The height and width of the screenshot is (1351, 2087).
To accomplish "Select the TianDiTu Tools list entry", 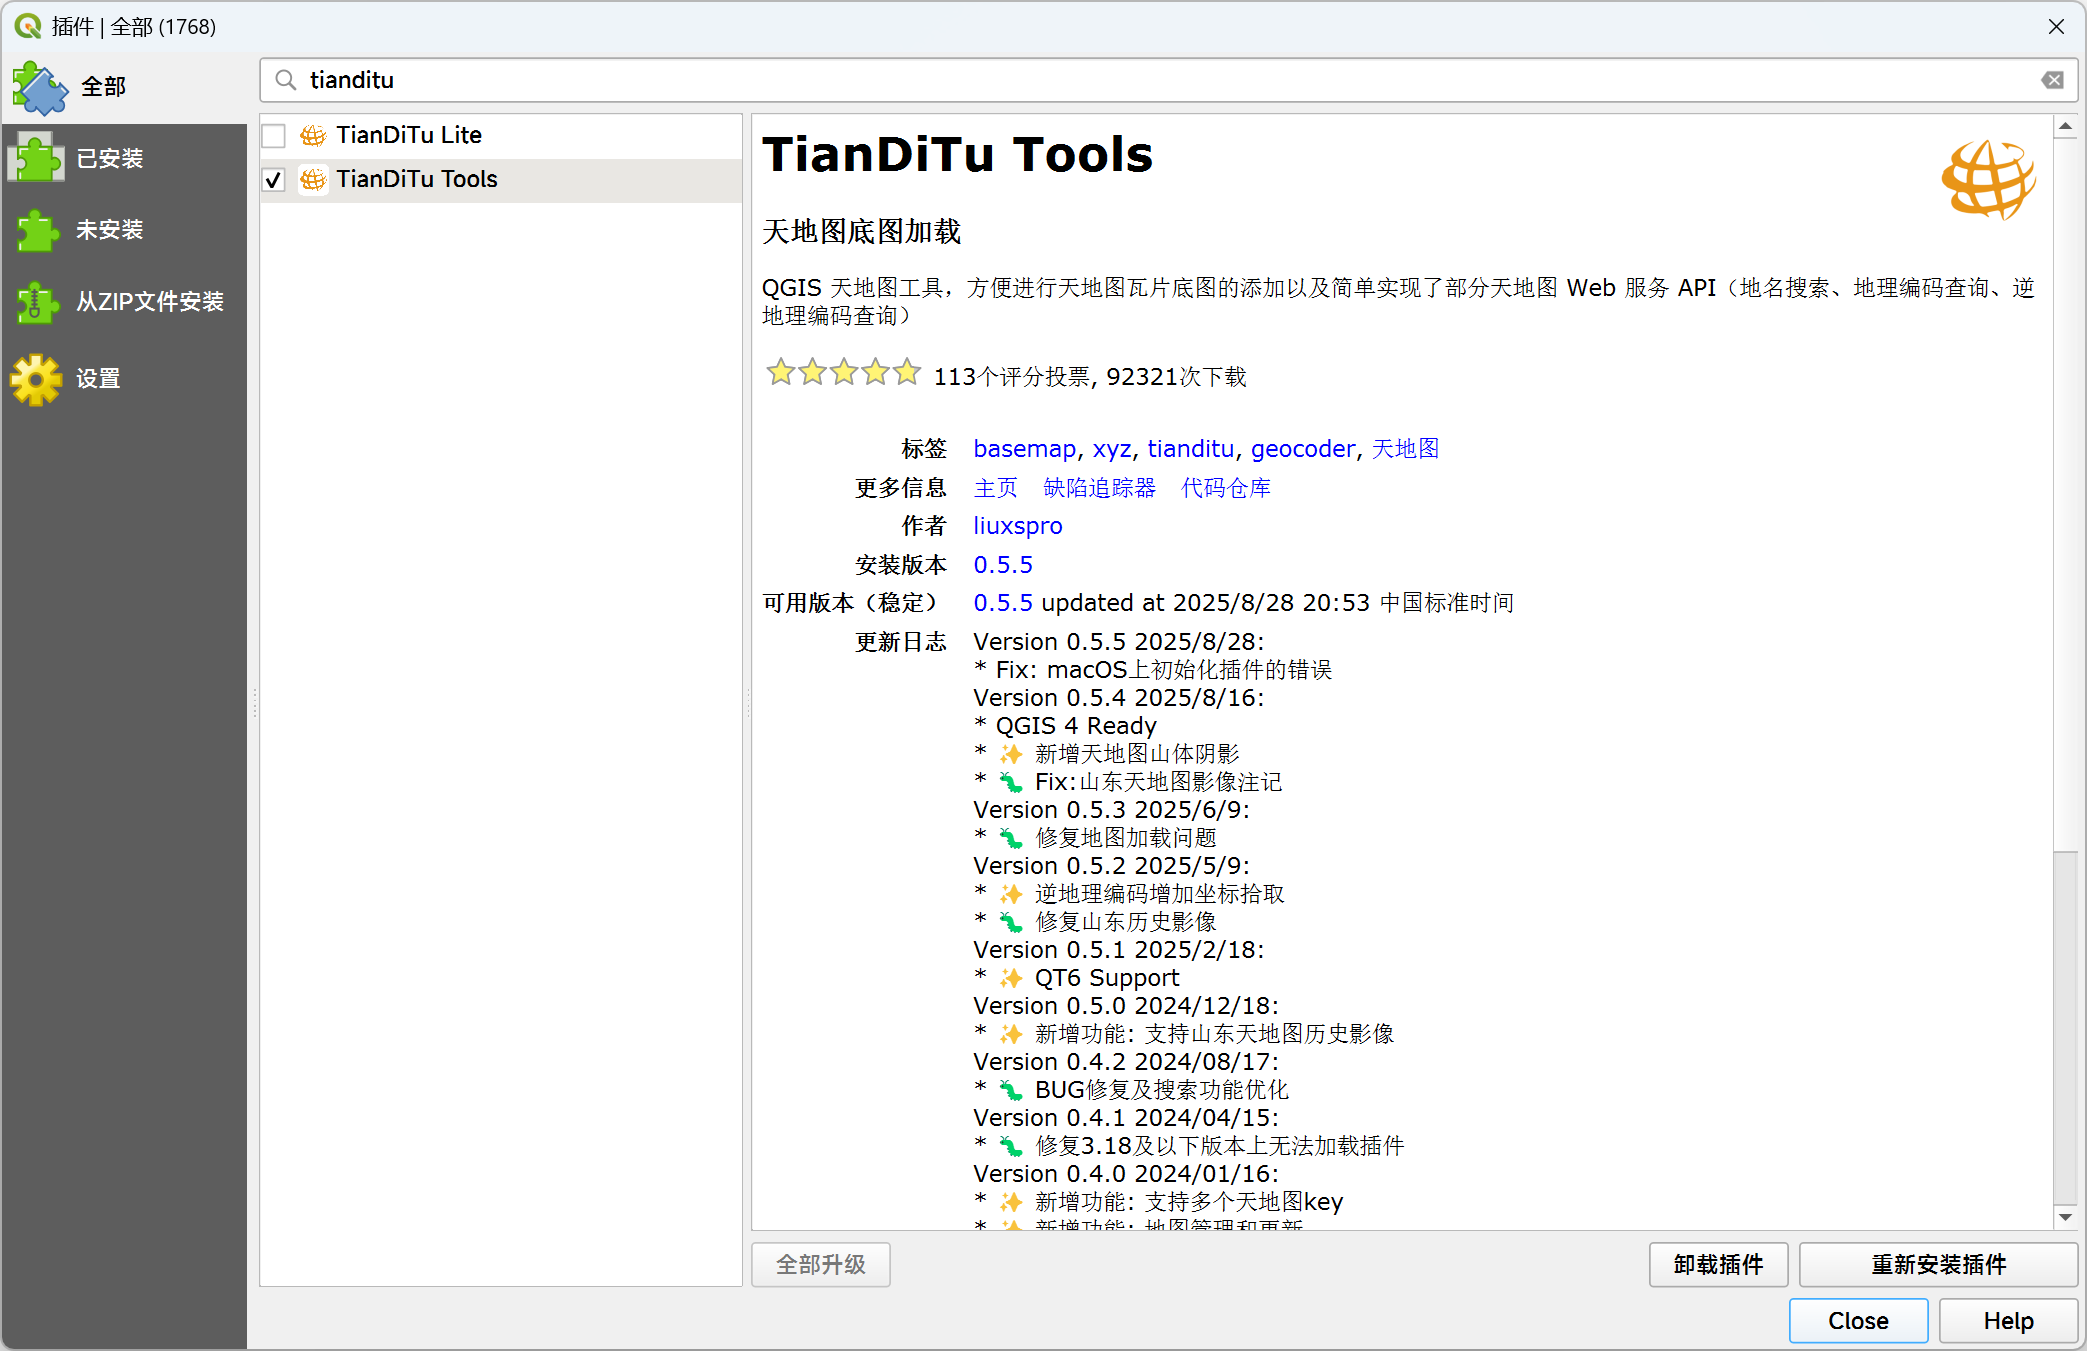I will point(417,180).
